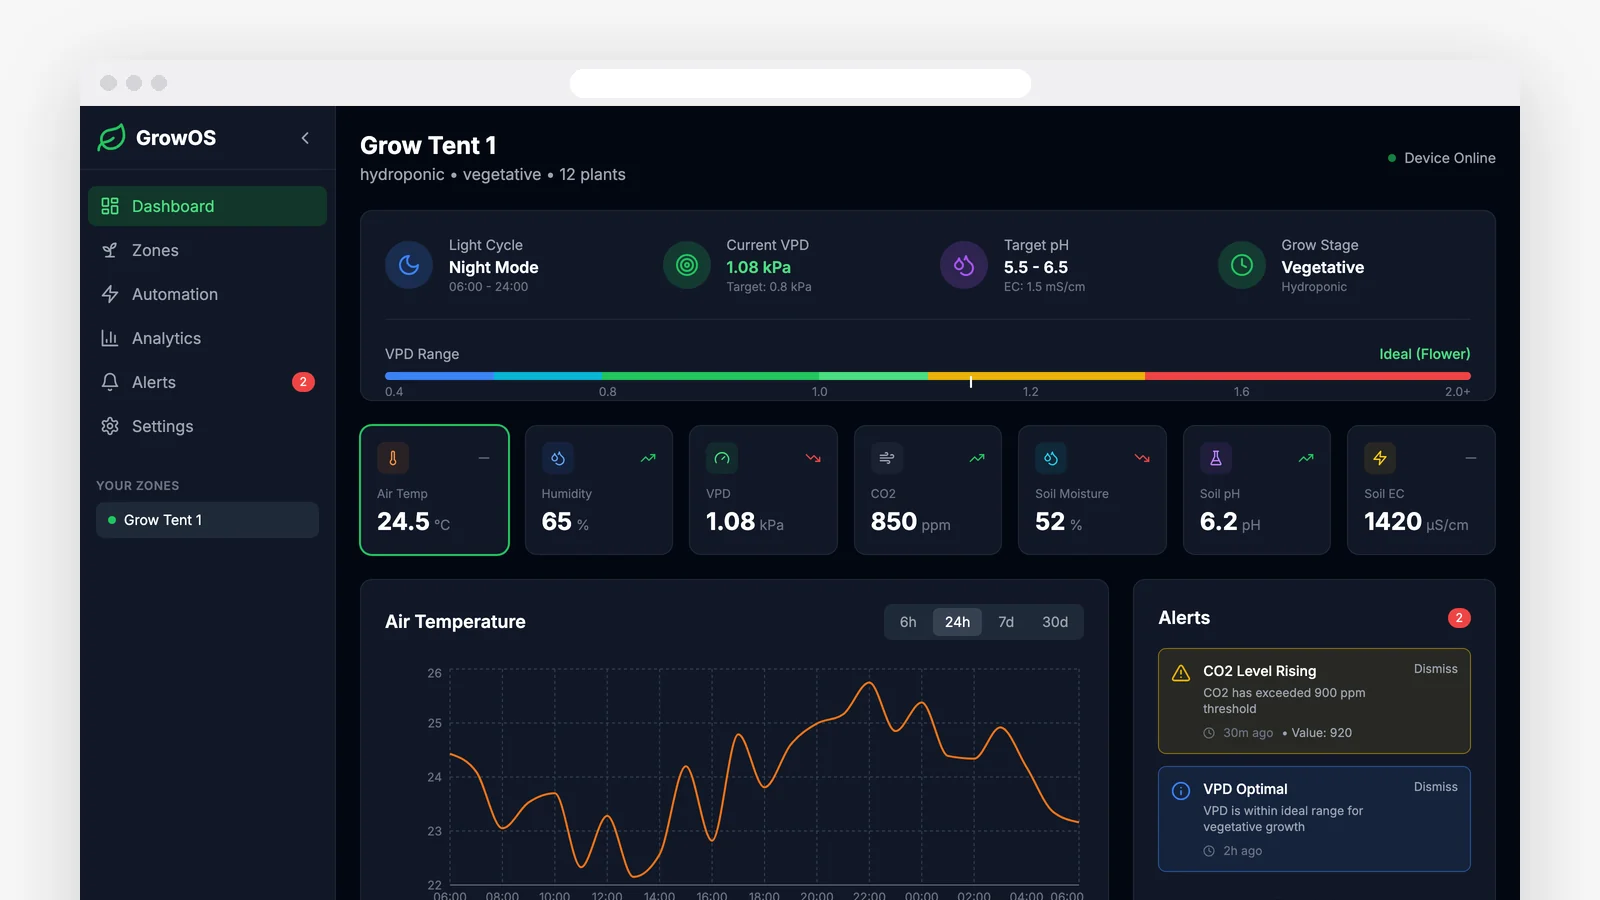Select the Humidity metric card

pyautogui.click(x=599, y=490)
